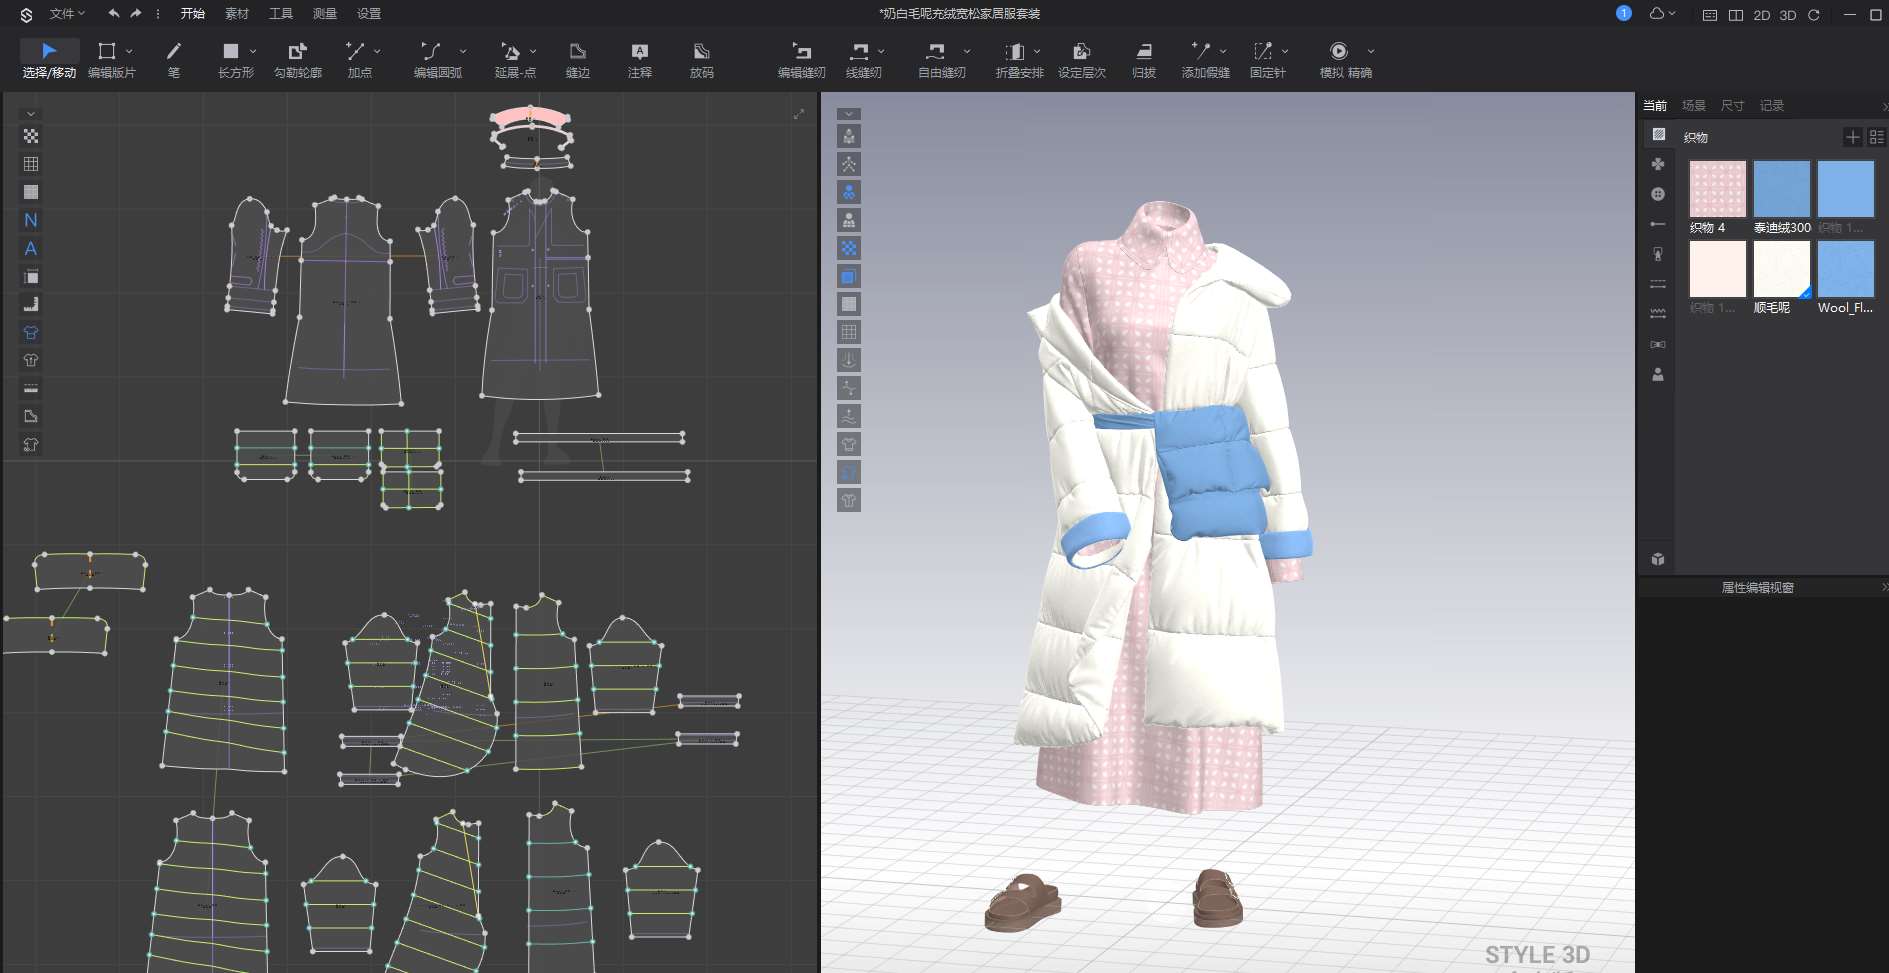Expand the 模拟 simulation mode dropdown arrow
Screen dimensions: 1889x973
tap(1370, 51)
